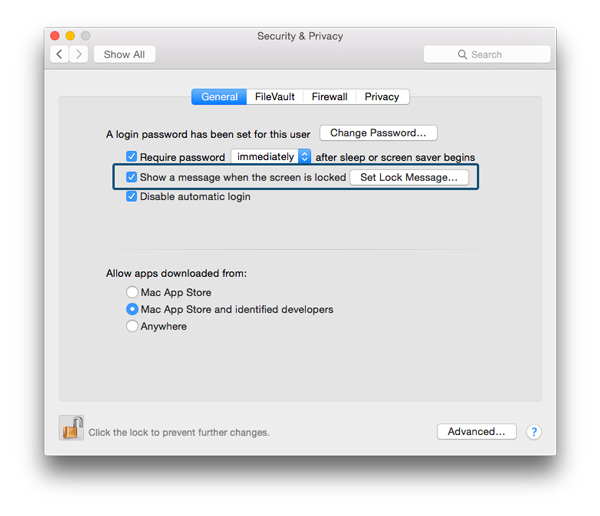Screen dimensions: 600x516
Task: Close the Security & Privacy window
Action: (55, 36)
